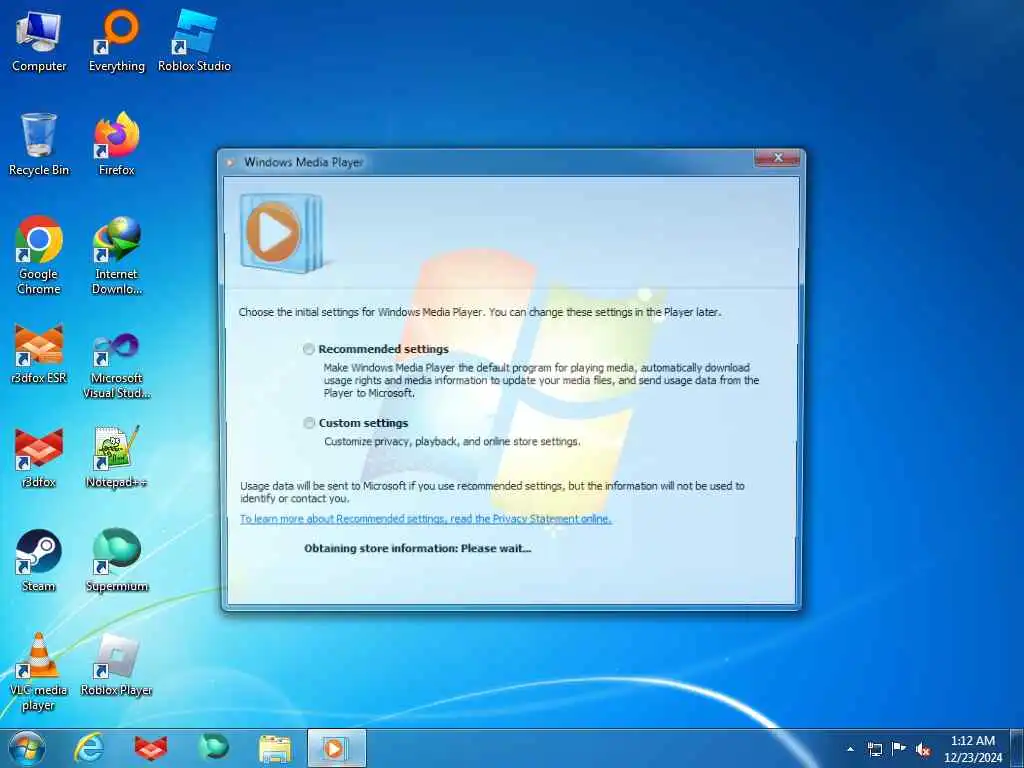Click the Show desktop strip after the clock
Image resolution: width=1024 pixels, height=768 pixels.
pyautogui.click(x=1017, y=748)
